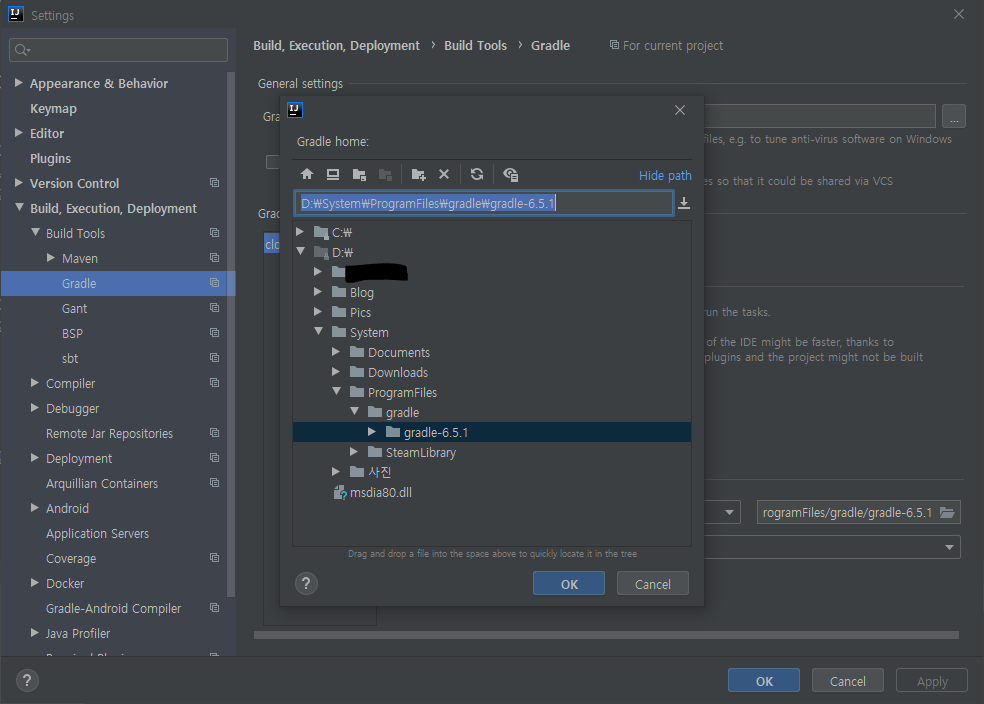Click Cancel in the Settings window
984x704 pixels.
coord(848,681)
